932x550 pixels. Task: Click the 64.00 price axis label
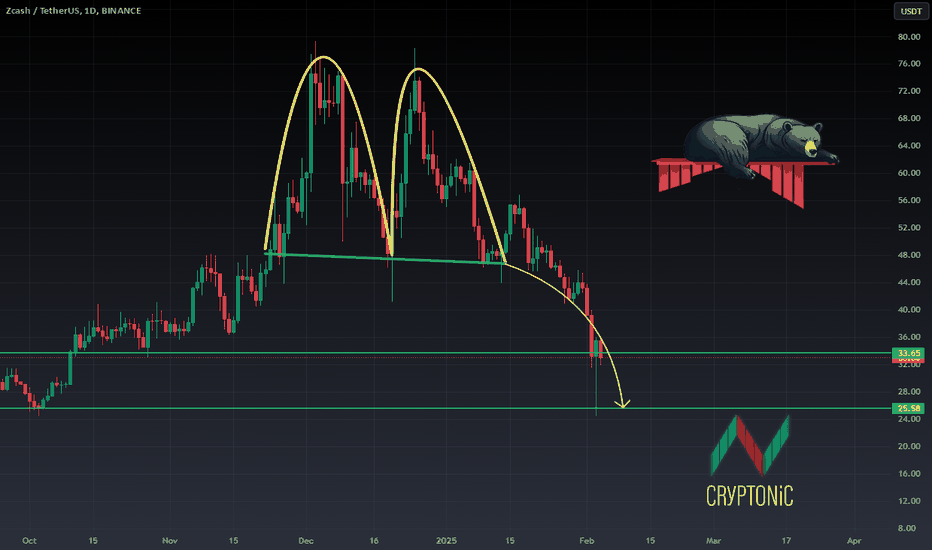click(909, 146)
